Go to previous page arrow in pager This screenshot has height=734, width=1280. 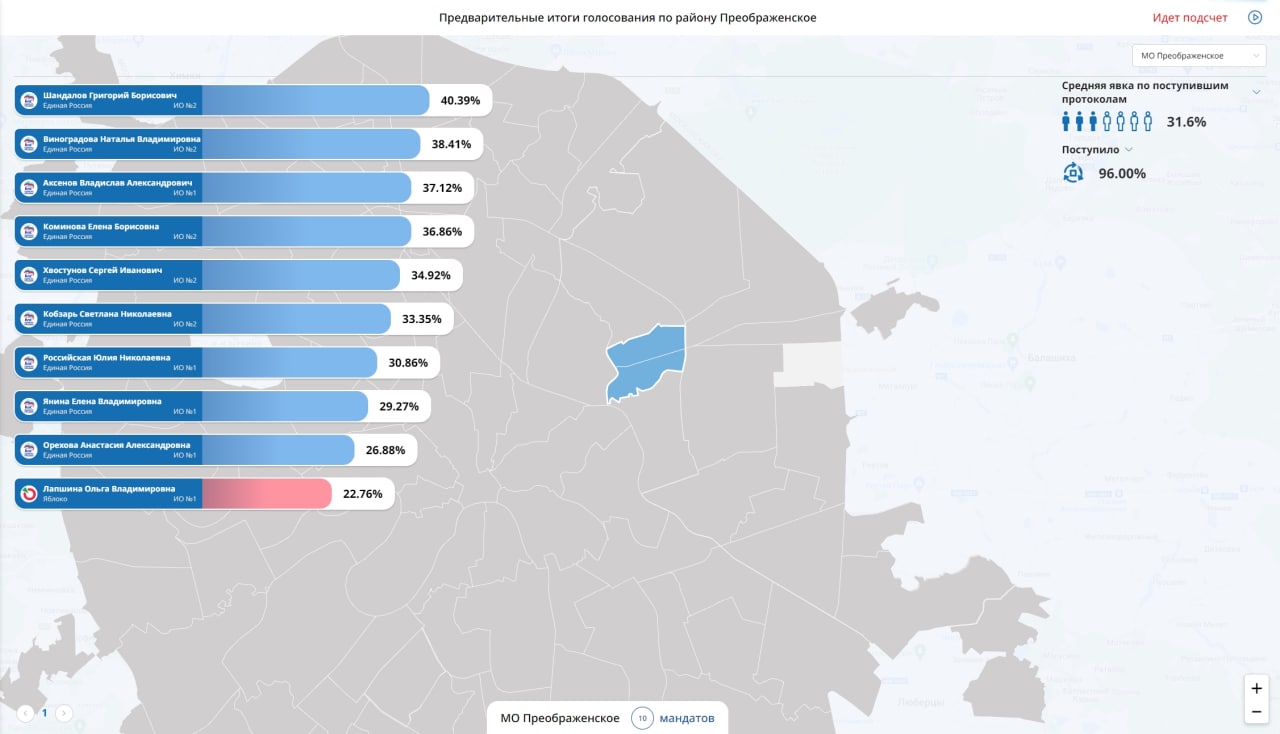point(26,713)
